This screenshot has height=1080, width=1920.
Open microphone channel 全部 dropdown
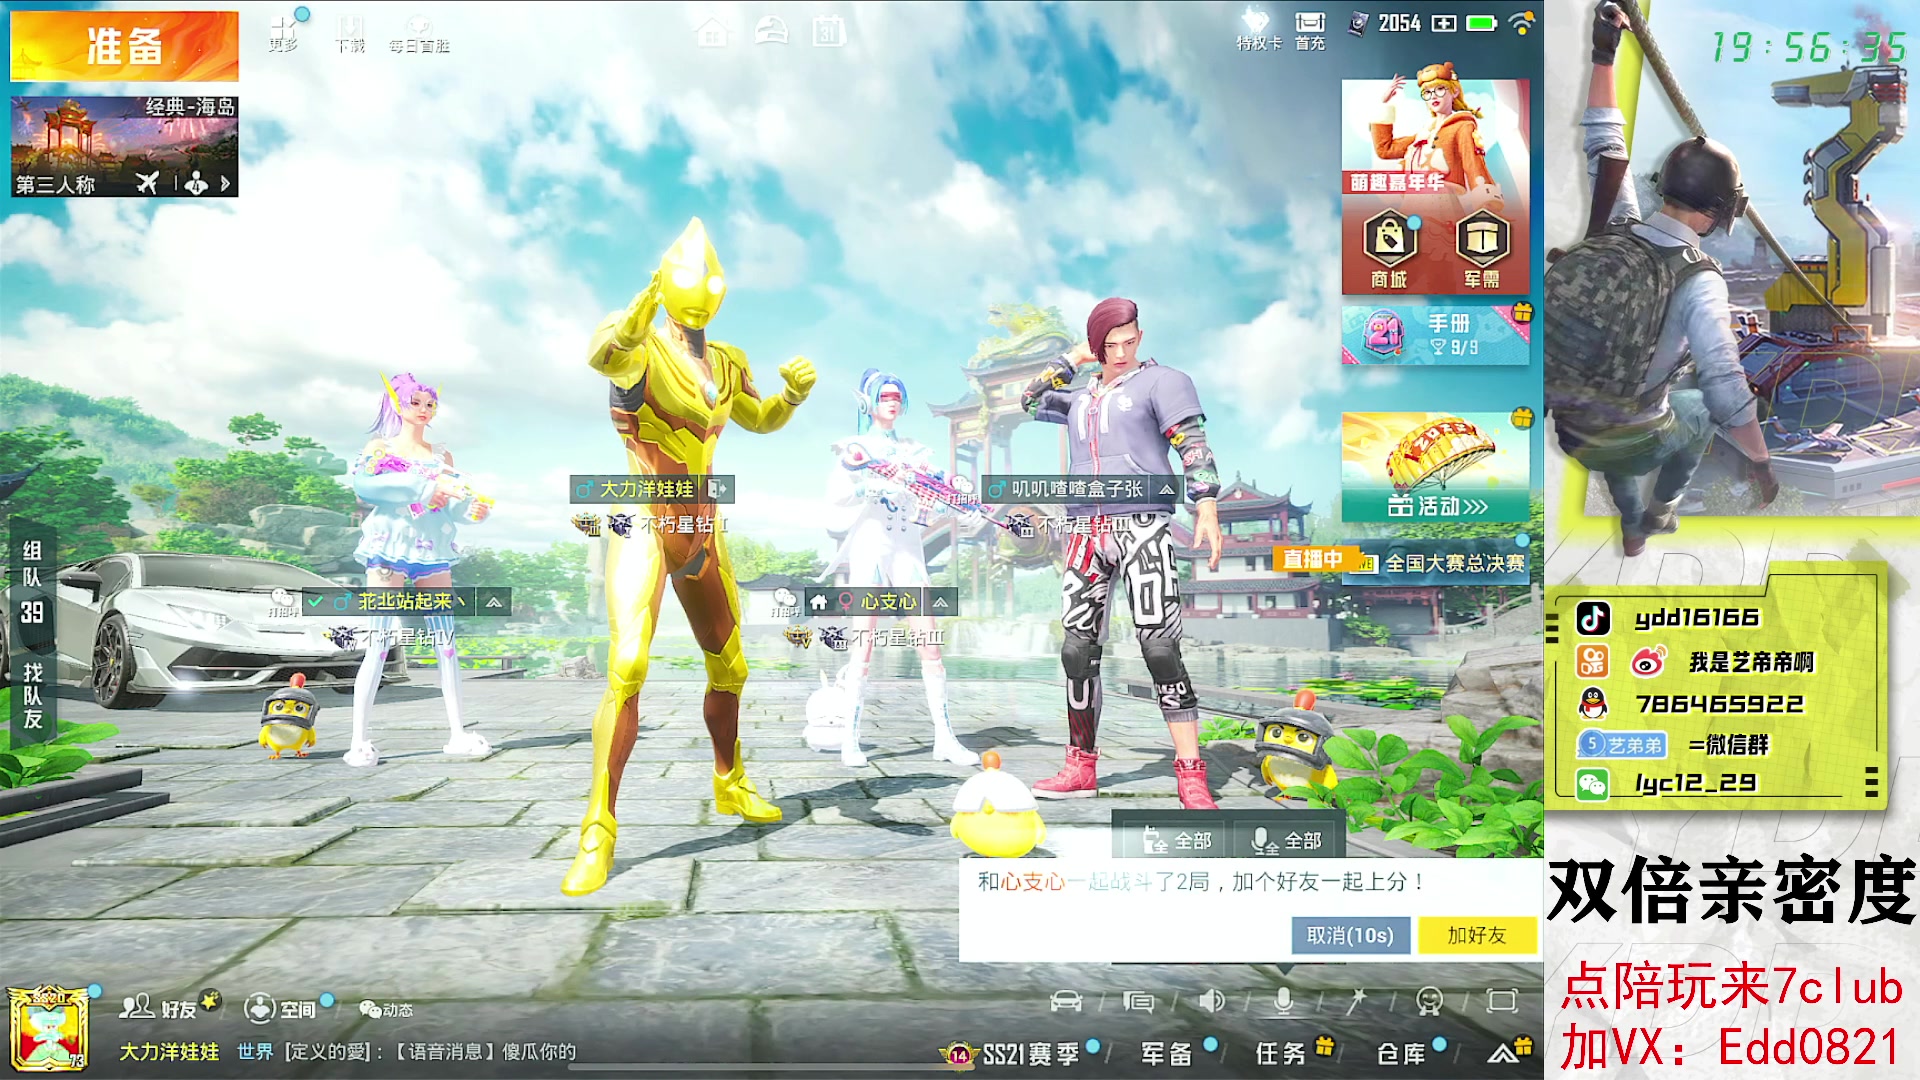coord(1287,840)
